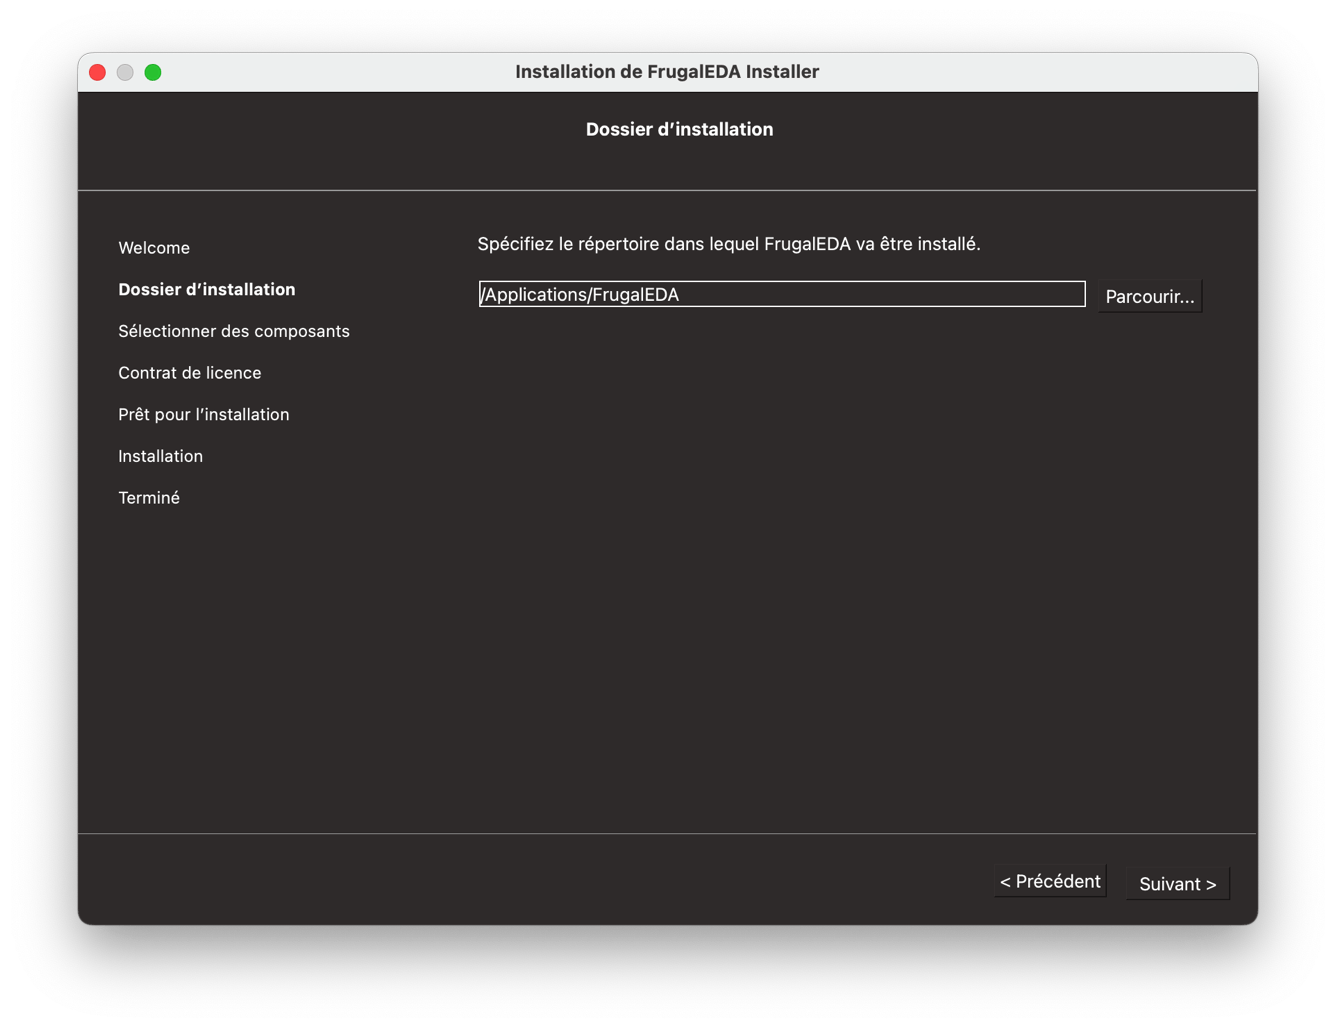Close the installer with red button
The image size is (1336, 1028).
tap(98, 72)
